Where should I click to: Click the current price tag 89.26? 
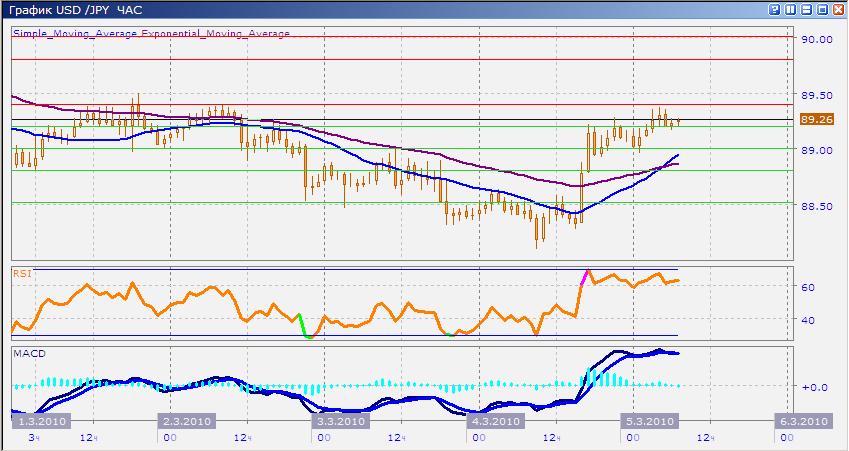[817, 120]
